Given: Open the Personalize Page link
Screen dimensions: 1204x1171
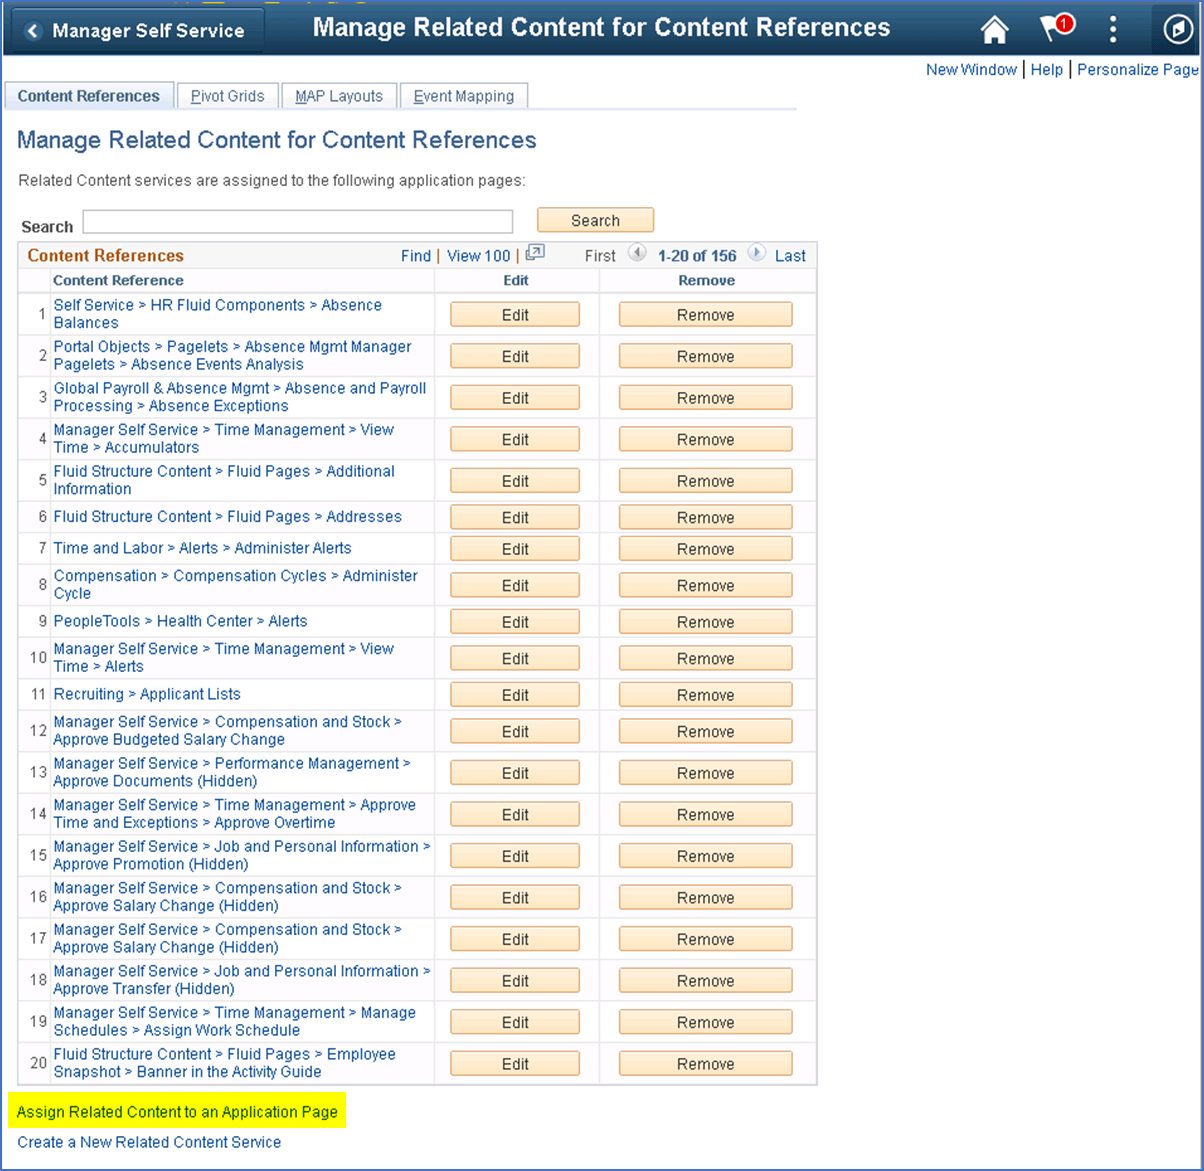Looking at the screenshot, I should [1137, 69].
